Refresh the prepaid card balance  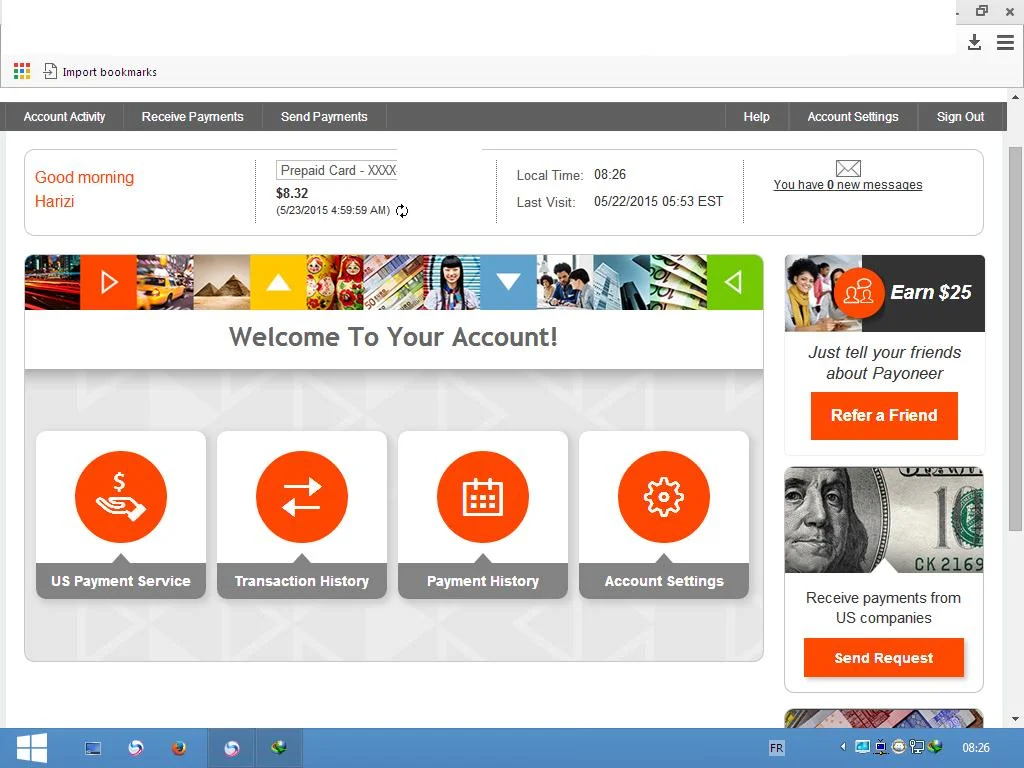pos(402,210)
